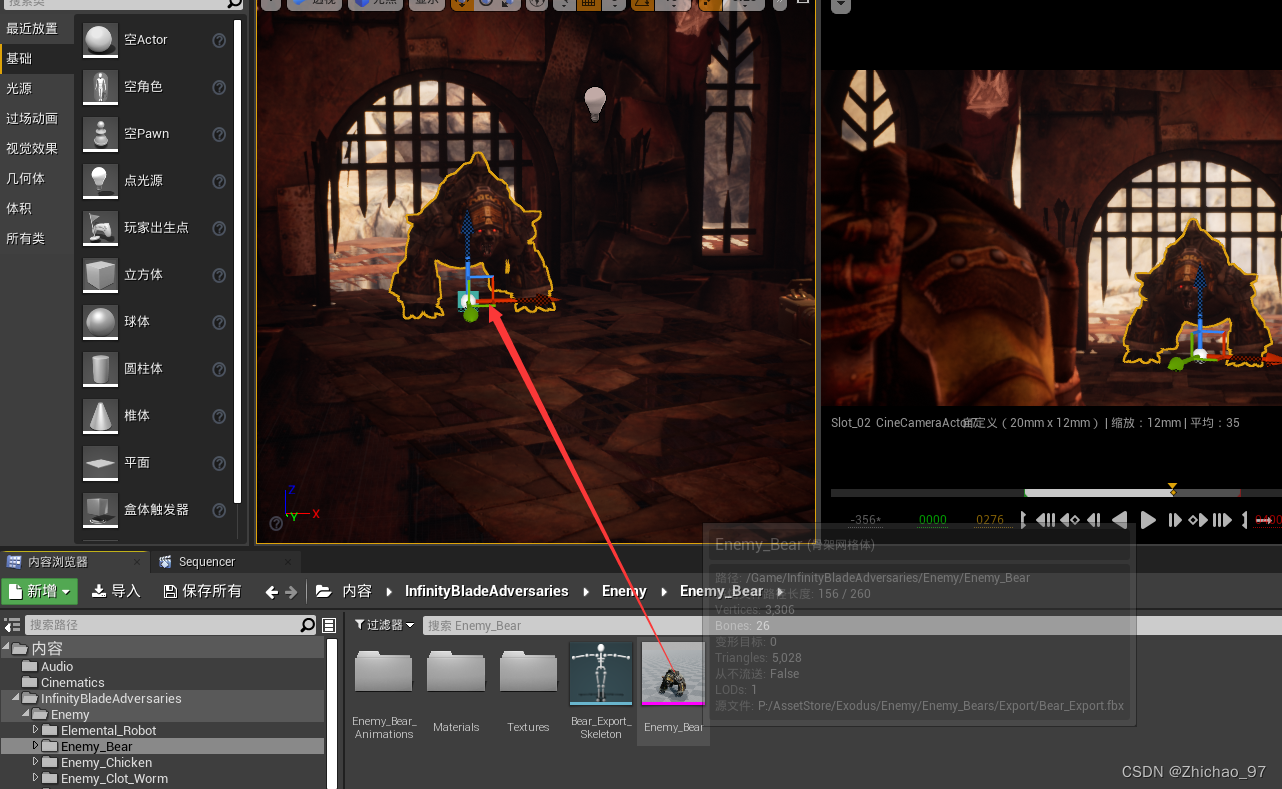This screenshot has width=1282, height=789.
Task: Select the 玩家出生点 player start icon
Action: pyautogui.click(x=100, y=228)
